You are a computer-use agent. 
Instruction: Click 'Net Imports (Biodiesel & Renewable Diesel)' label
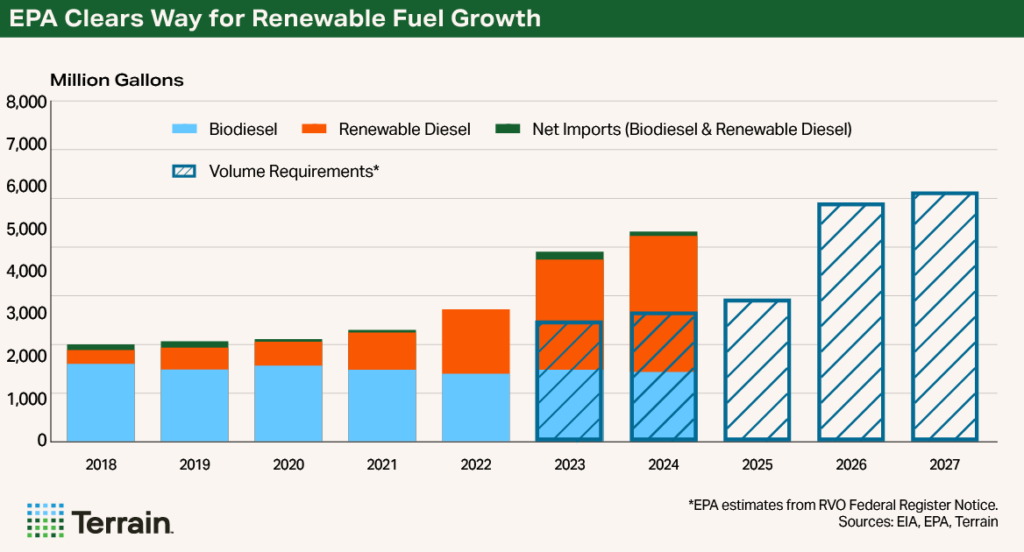(692, 129)
